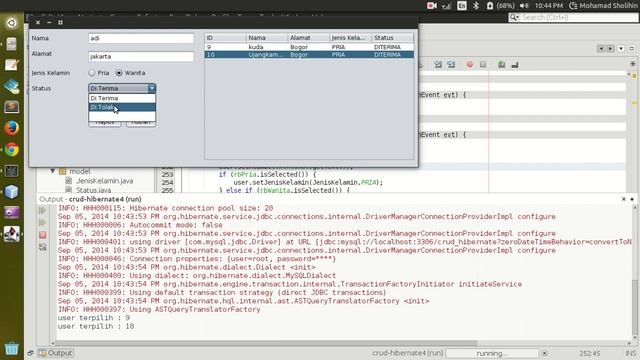The width and height of the screenshot is (640, 360).
Task: Click the "user terpilih : 10" output line
Action: point(96,326)
